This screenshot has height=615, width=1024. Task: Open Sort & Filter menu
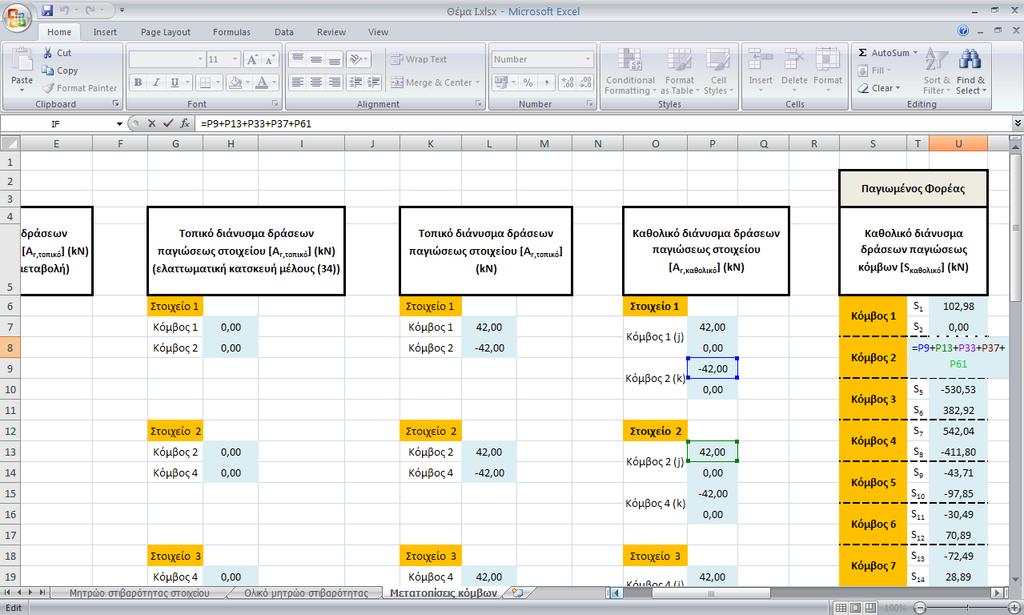pos(936,72)
